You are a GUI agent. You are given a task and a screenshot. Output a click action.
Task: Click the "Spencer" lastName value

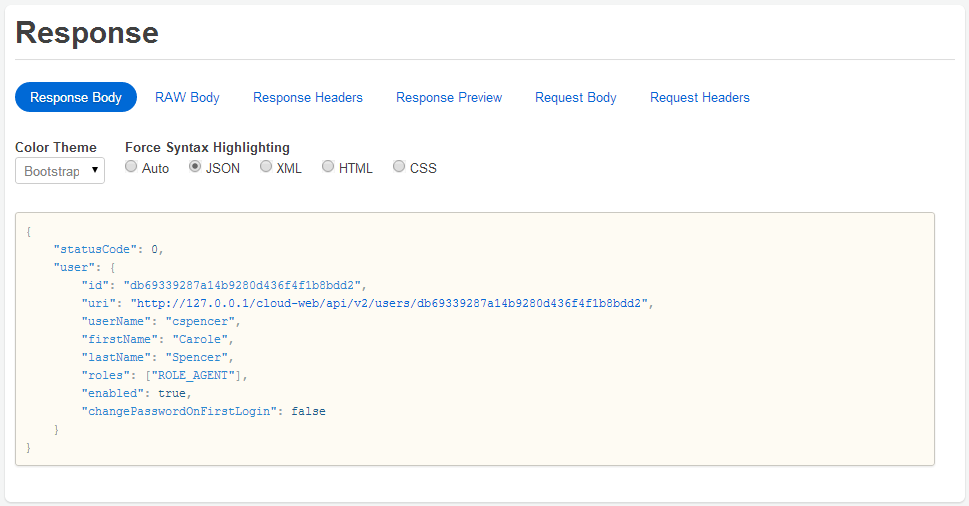(x=199, y=357)
